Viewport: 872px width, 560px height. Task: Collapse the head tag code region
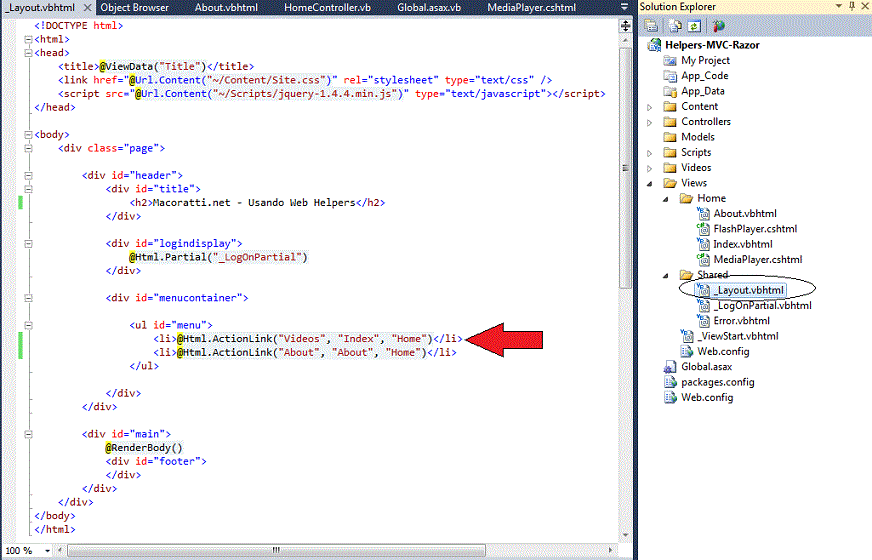click(28, 53)
